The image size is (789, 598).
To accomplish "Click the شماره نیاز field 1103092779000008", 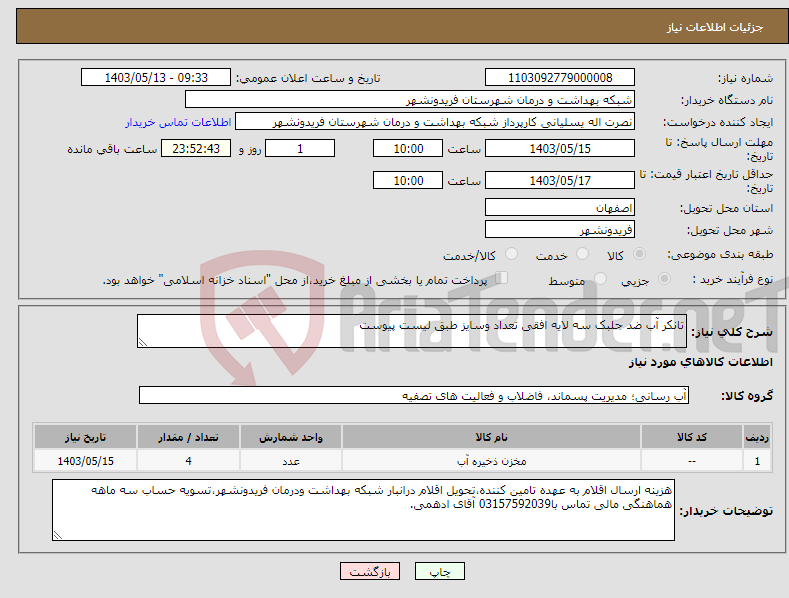I will [x=560, y=78].
